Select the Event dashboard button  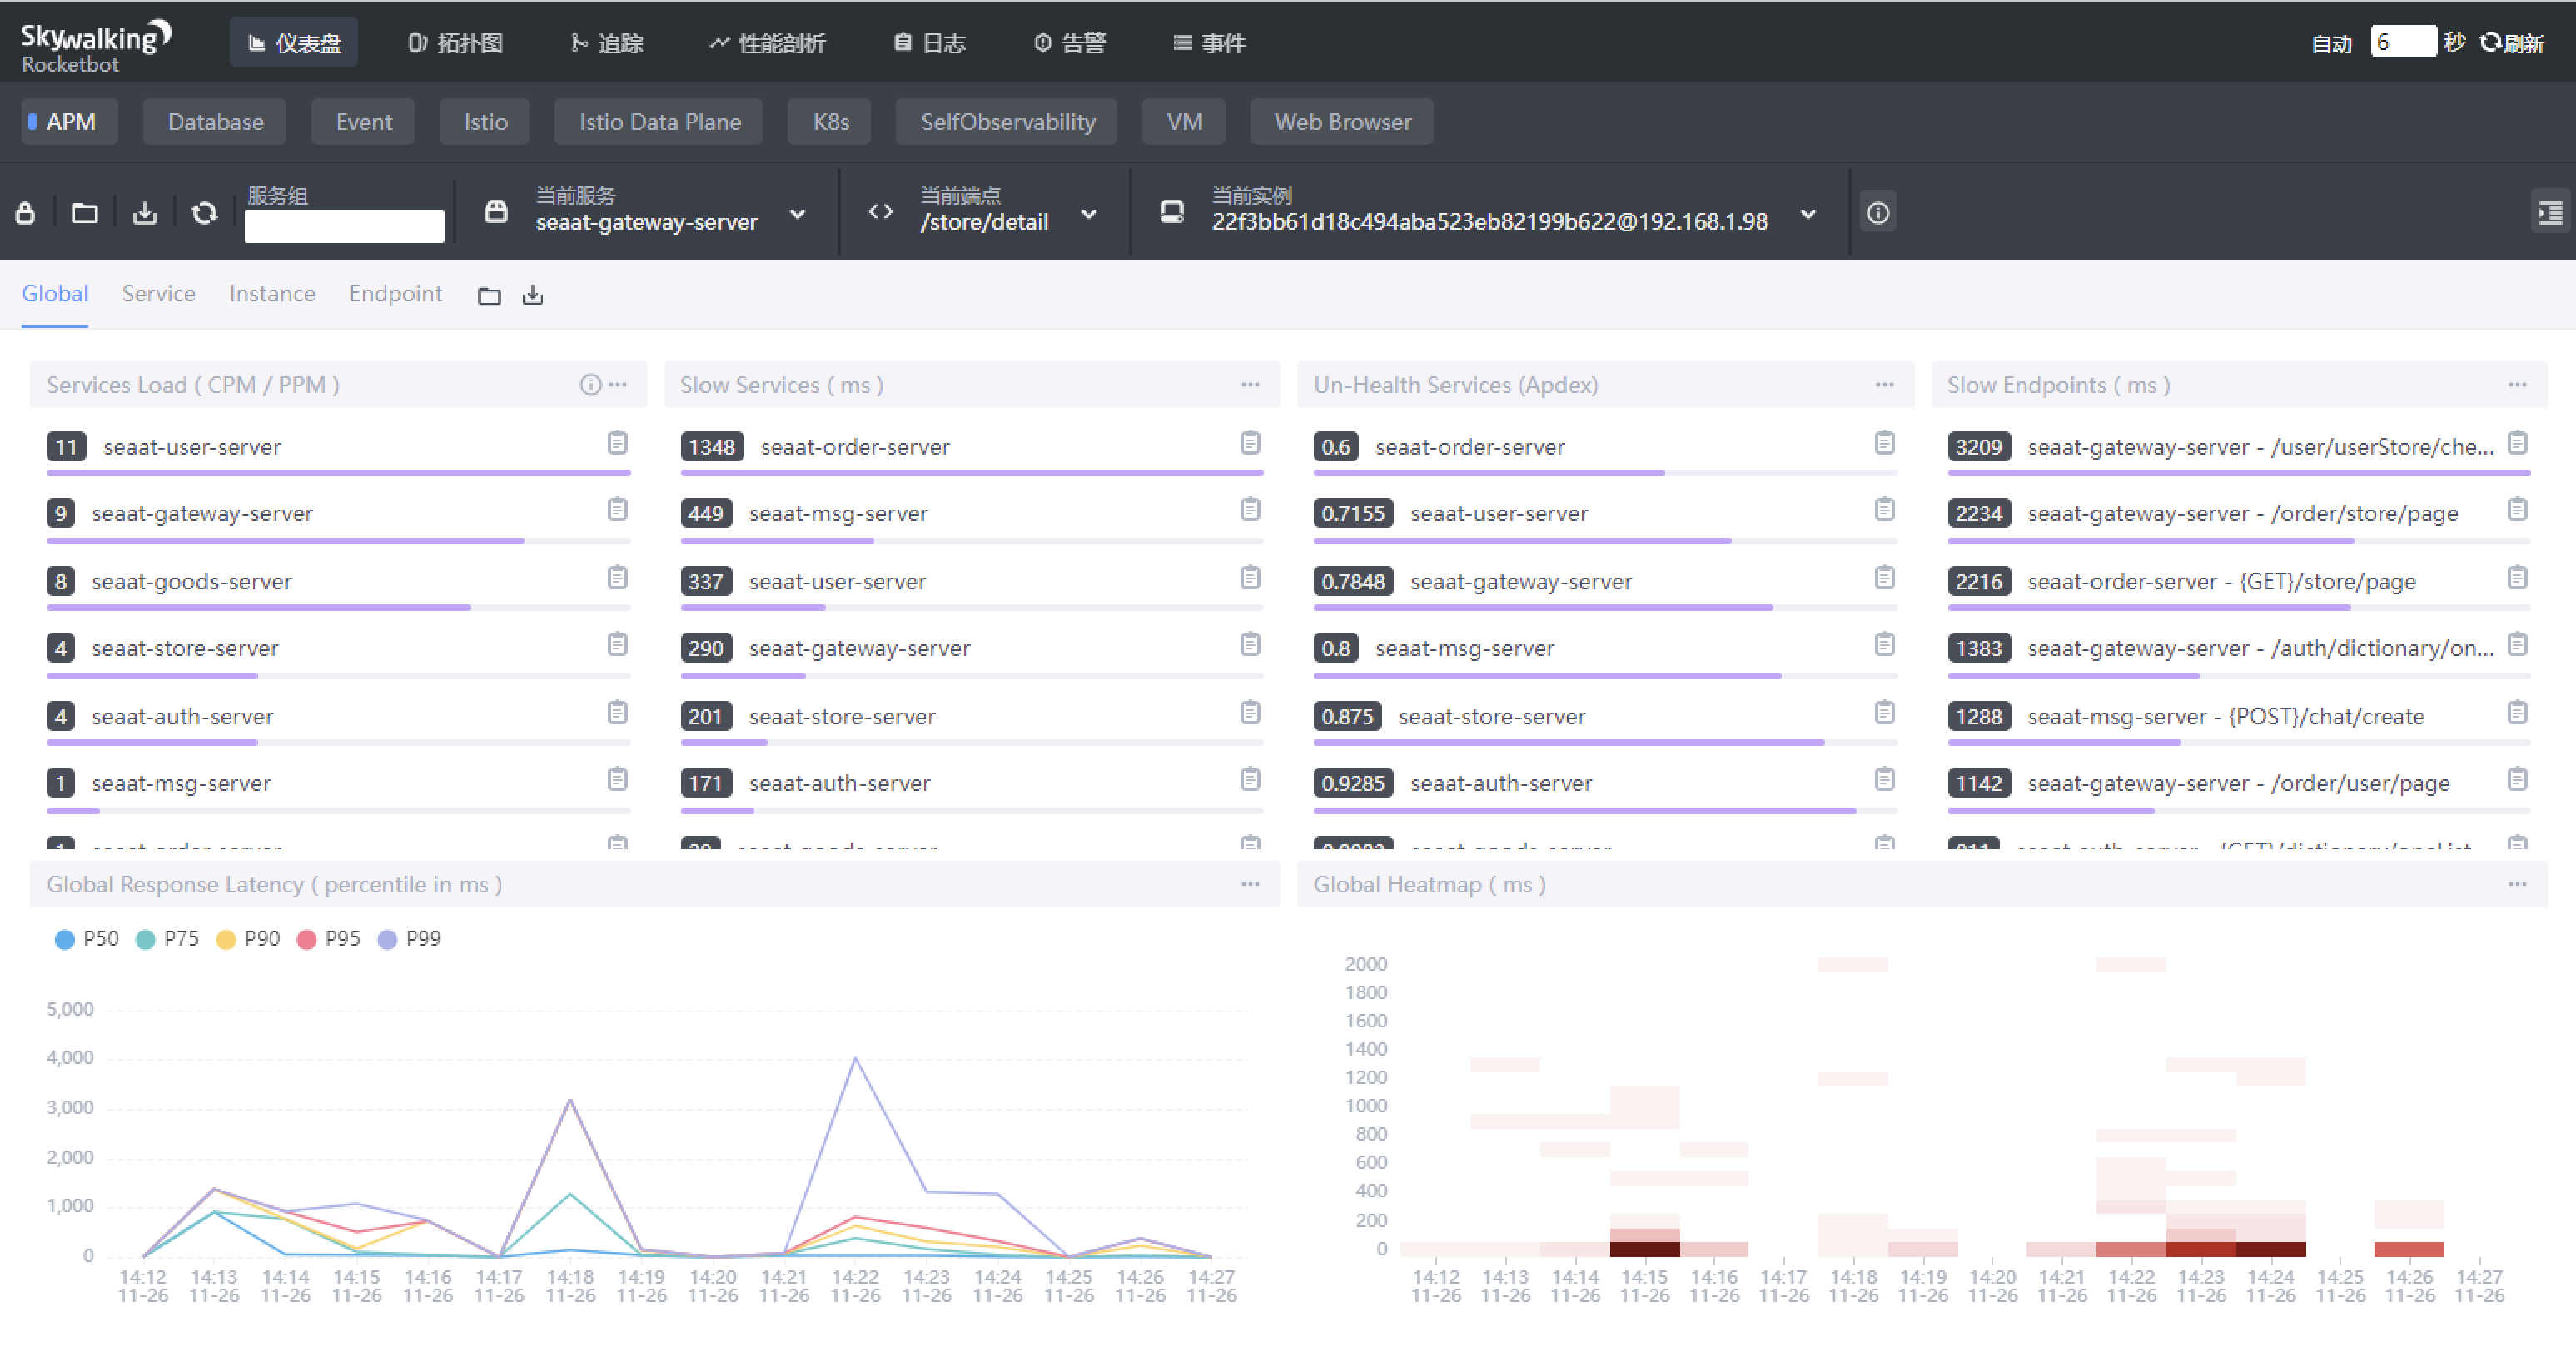tap(363, 122)
